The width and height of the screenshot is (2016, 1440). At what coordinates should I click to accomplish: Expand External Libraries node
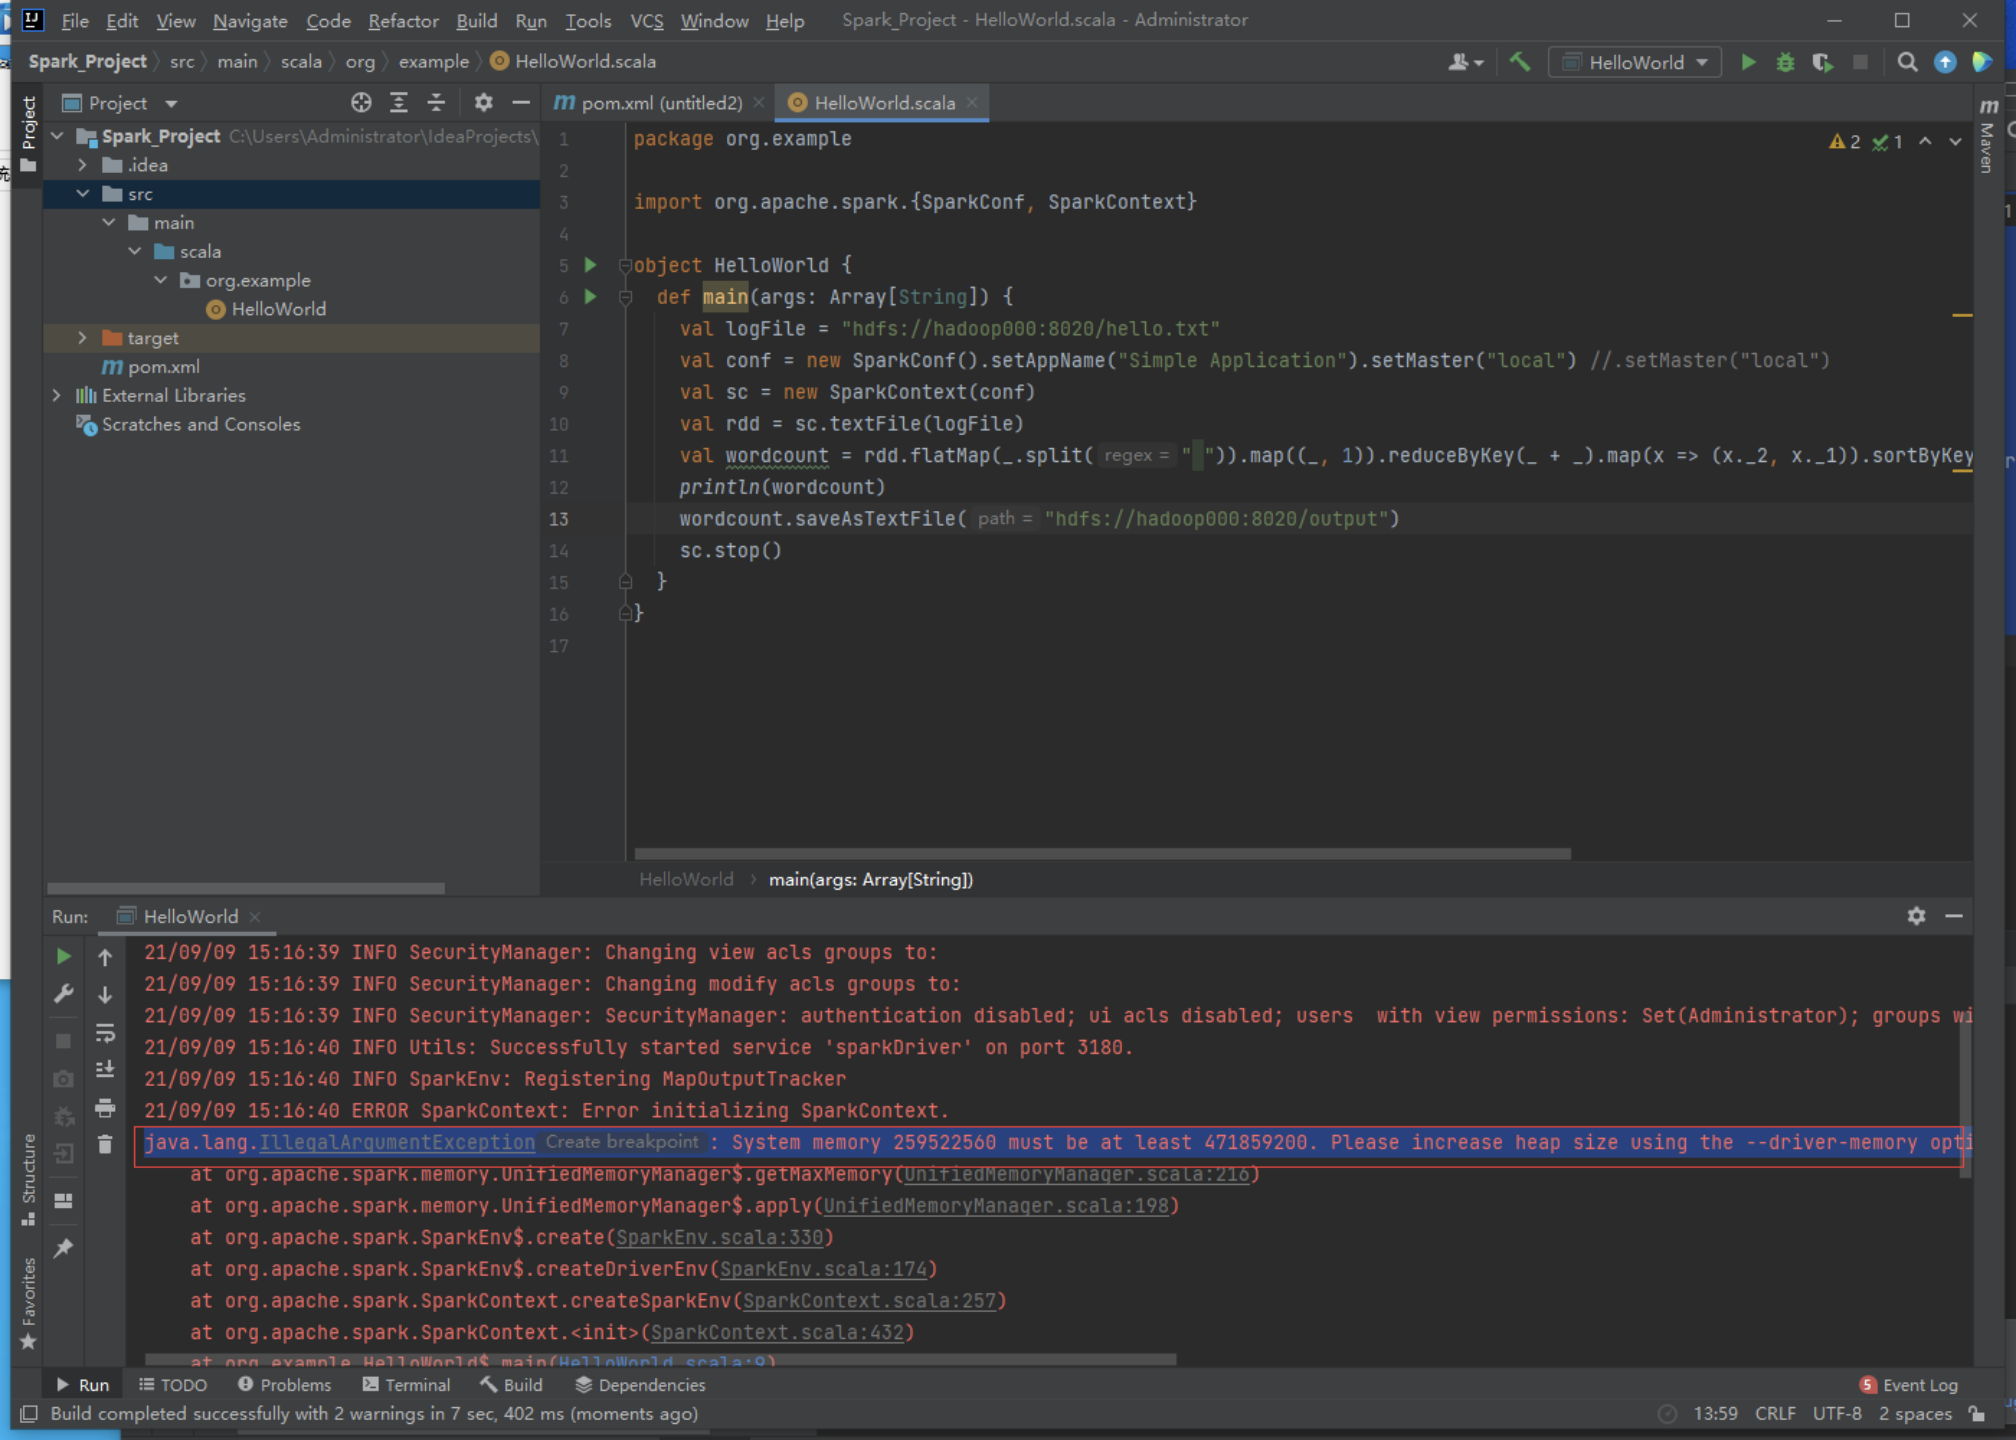57,395
